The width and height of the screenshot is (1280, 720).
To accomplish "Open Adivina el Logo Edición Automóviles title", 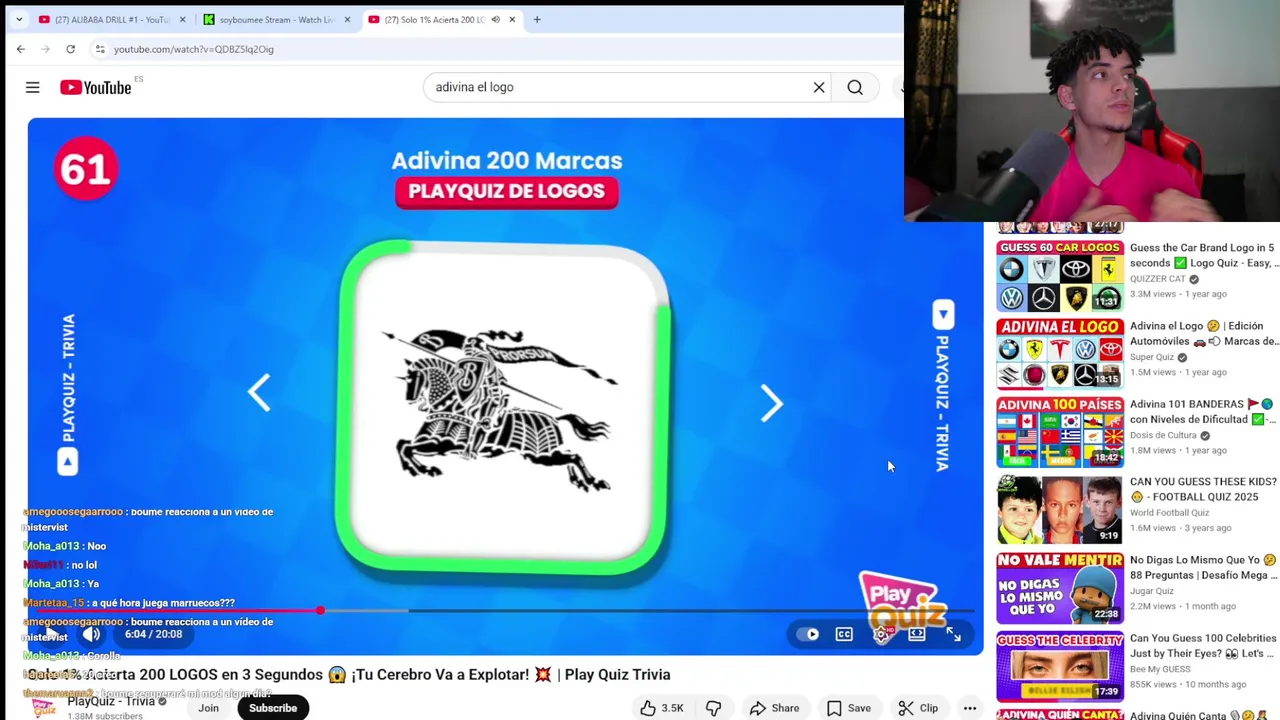I will tap(1204, 334).
